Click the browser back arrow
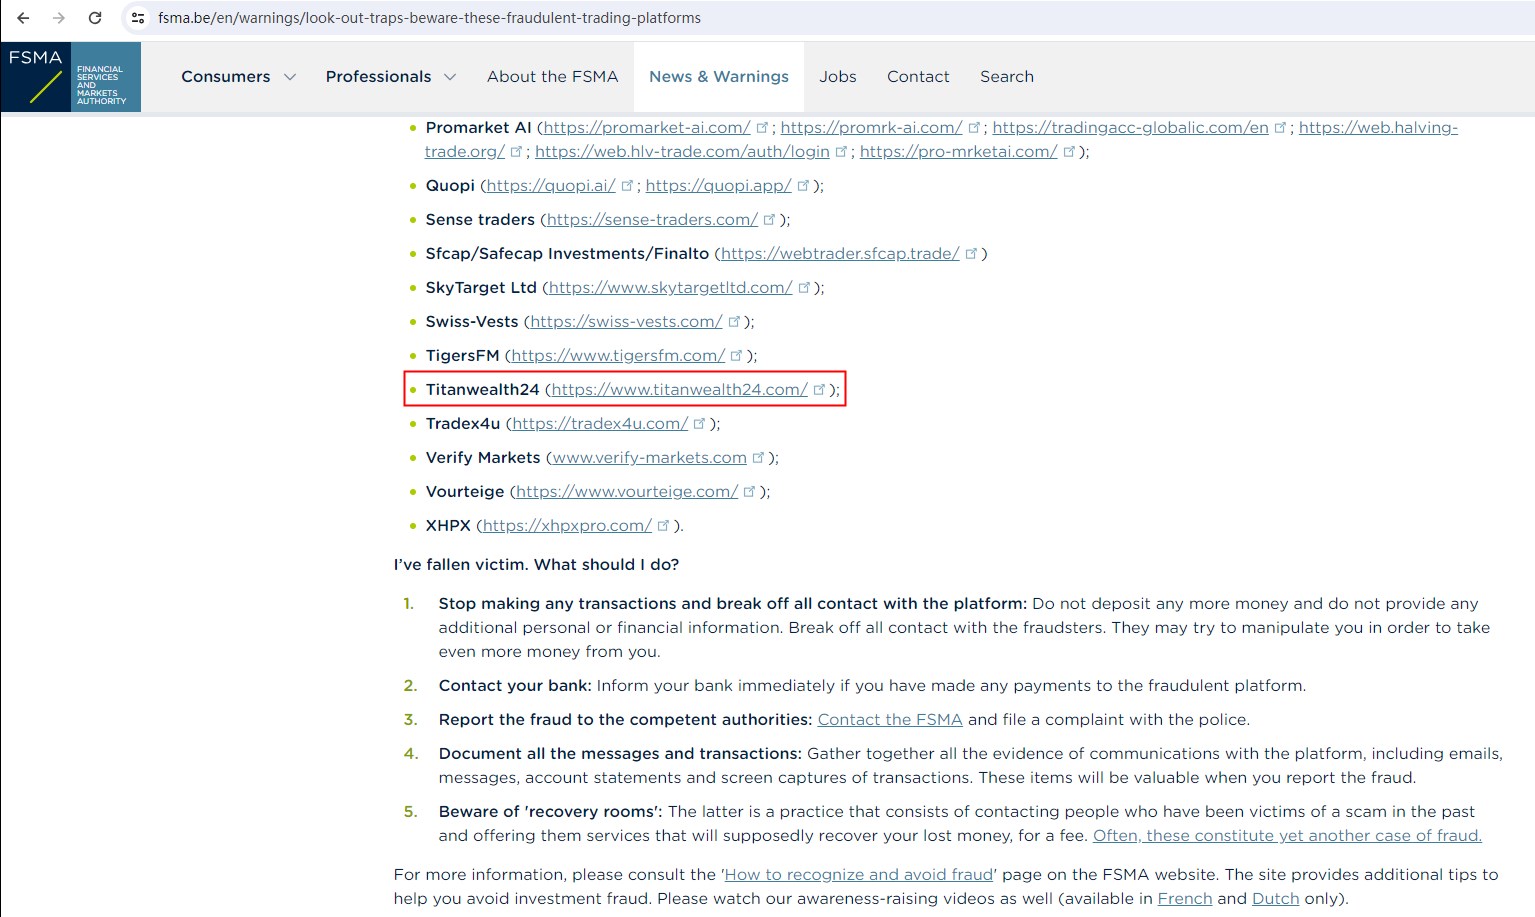1535x917 pixels. (x=23, y=18)
